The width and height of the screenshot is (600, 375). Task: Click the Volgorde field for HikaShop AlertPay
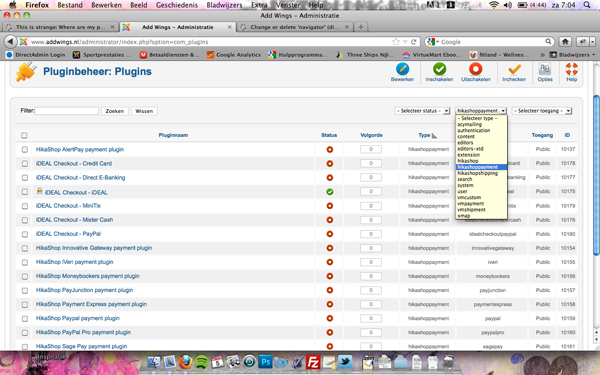371,150
